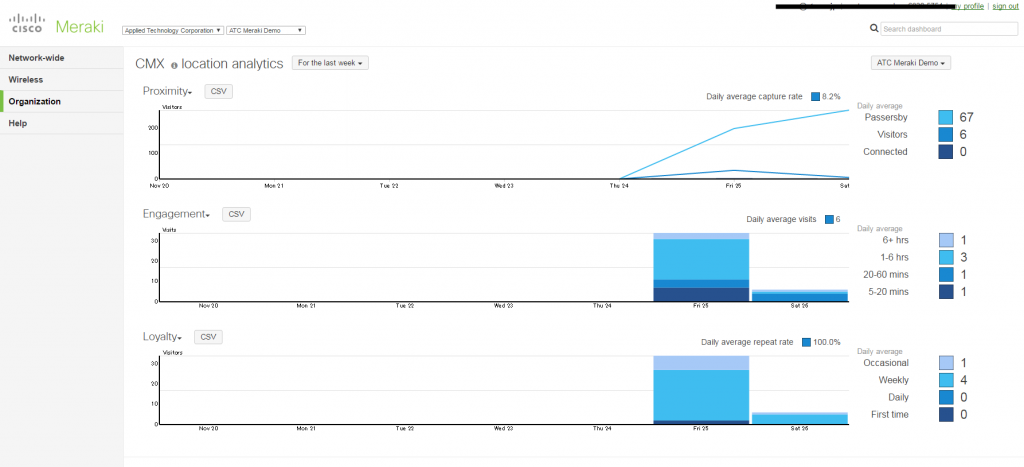This screenshot has height=467, width=1024.
Task: Click the Passersby label
Action: pos(886,118)
